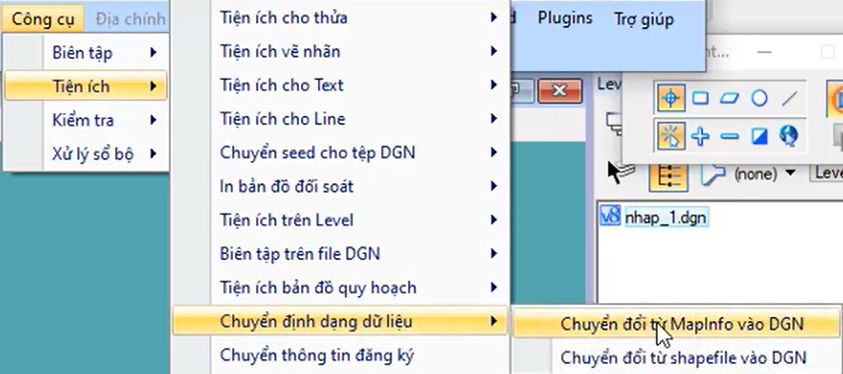Switch to Subtract selection mode minus icon
The width and height of the screenshot is (843, 374).
click(729, 136)
